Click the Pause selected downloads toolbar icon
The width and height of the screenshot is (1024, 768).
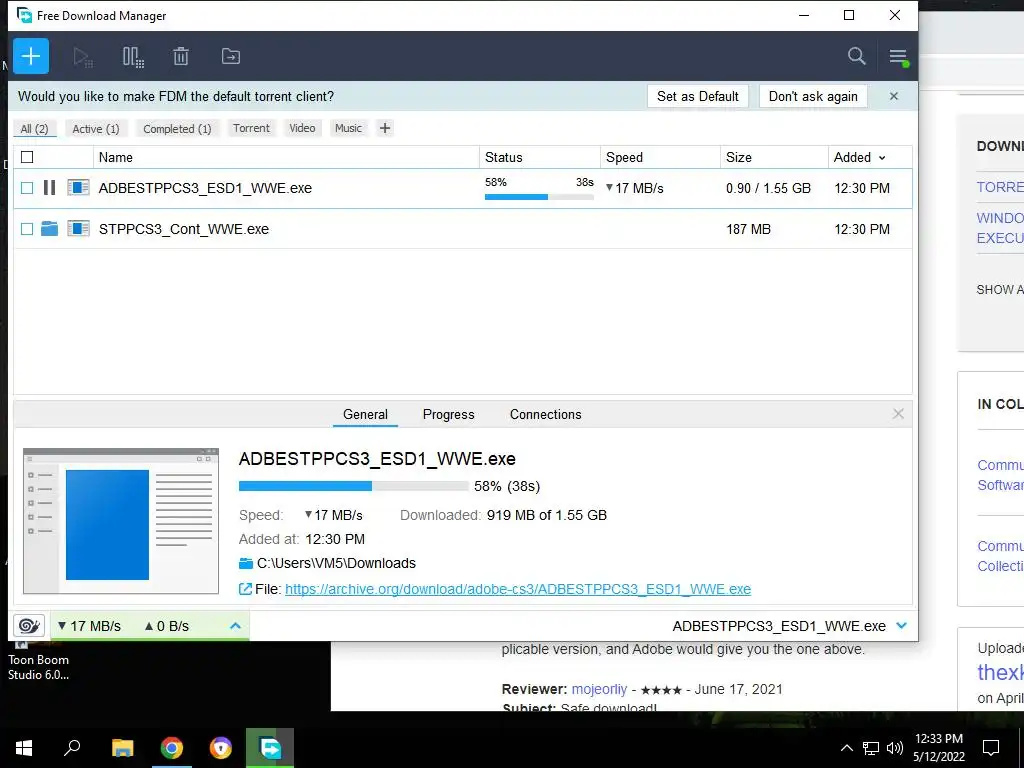(133, 57)
